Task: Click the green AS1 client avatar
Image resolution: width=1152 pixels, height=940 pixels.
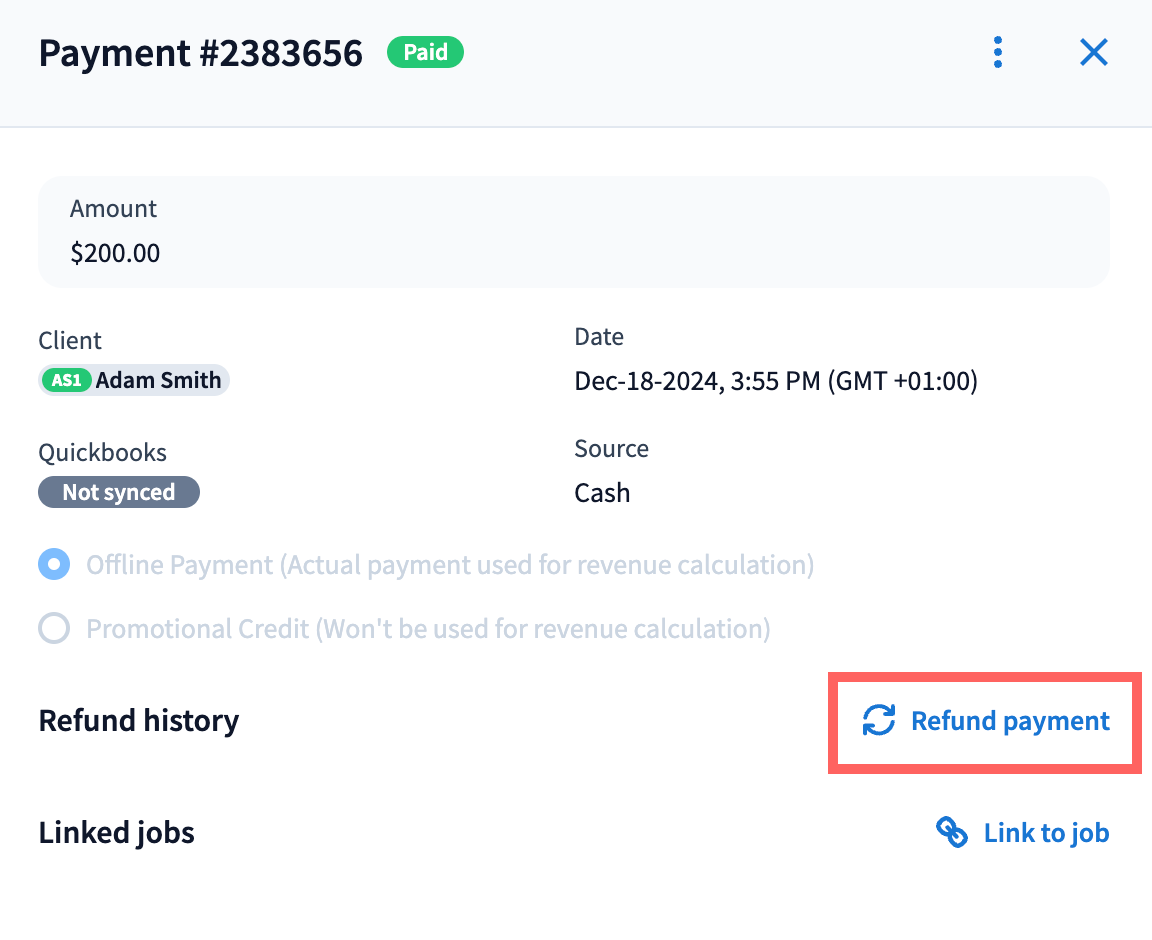Action: [x=67, y=381]
